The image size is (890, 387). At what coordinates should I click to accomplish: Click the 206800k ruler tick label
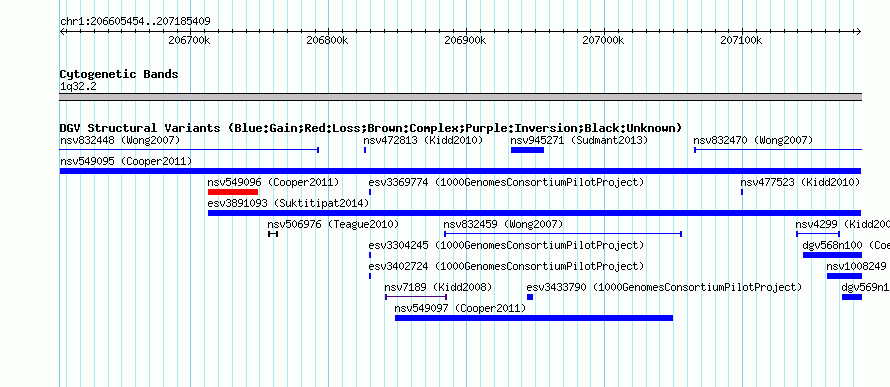click(x=327, y=41)
